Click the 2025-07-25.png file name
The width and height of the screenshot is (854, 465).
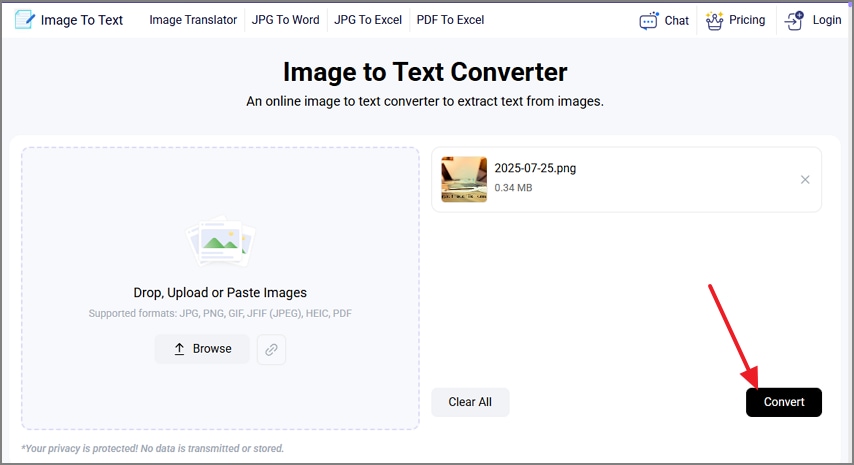[x=535, y=168]
